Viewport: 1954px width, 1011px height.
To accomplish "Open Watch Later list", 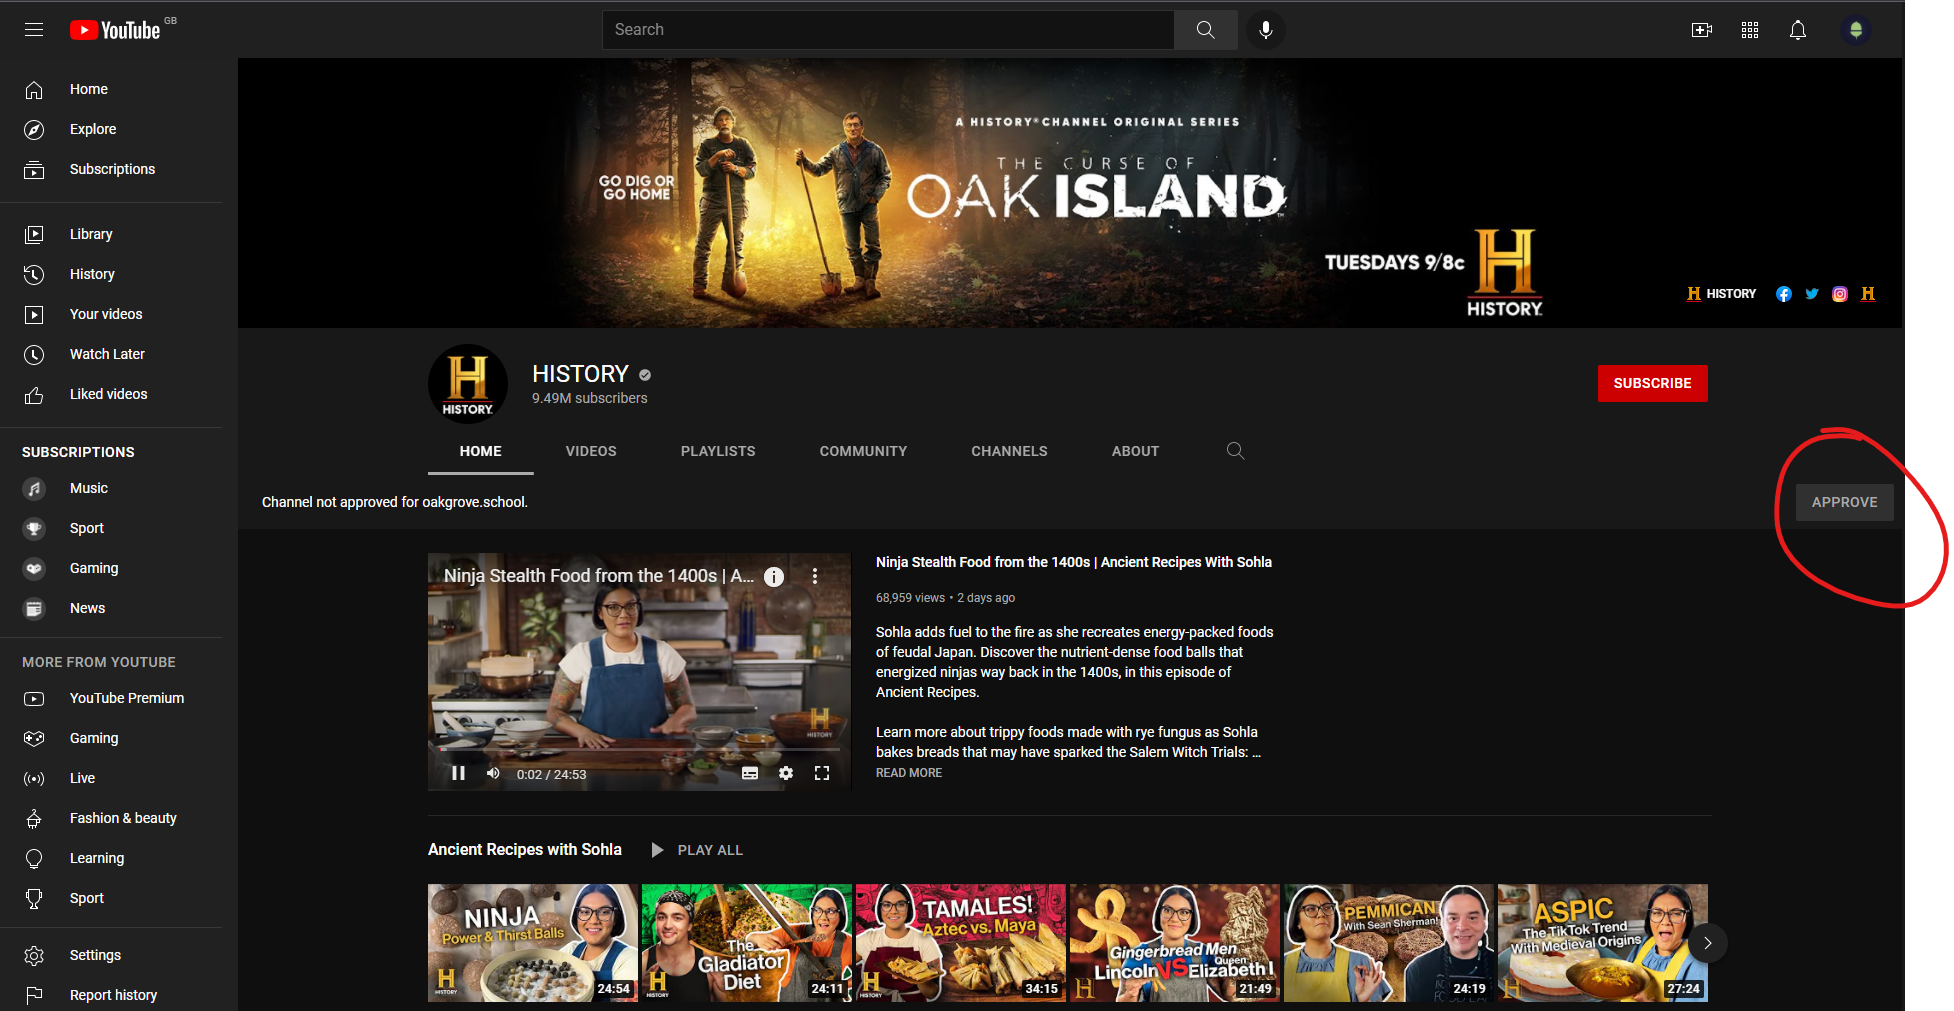I will (111, 354).
